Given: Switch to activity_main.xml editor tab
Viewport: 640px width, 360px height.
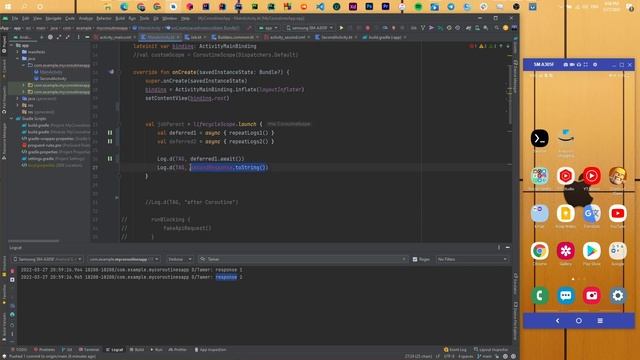Looking at the screenshot, I should (115, 37).
